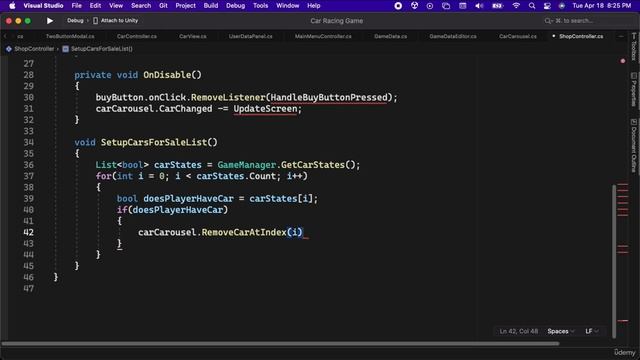Click the ShopController class icon in breadcrumb
This screenshot has width=640, height=360.
click(9, 49)
